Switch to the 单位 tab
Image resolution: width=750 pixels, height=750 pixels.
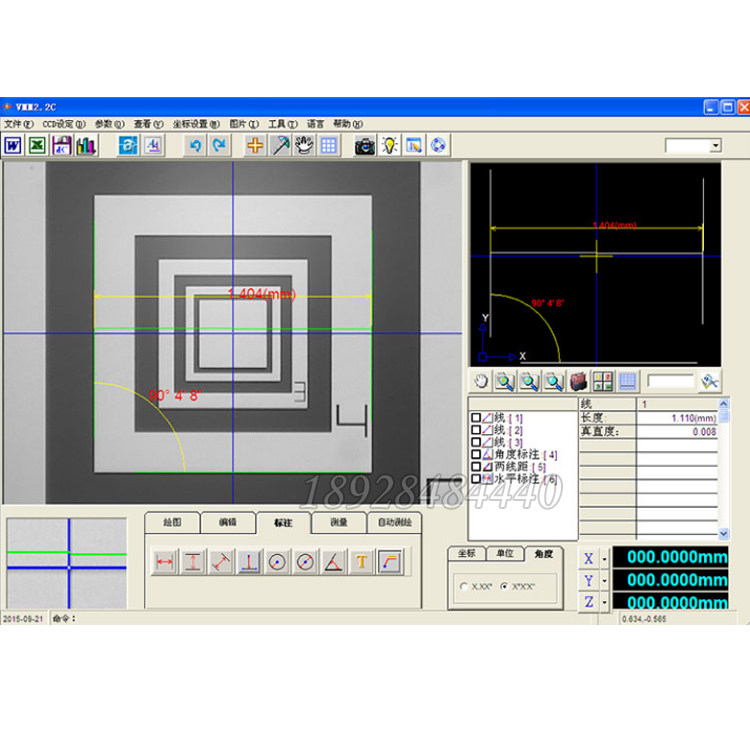[x=505, y=554]
